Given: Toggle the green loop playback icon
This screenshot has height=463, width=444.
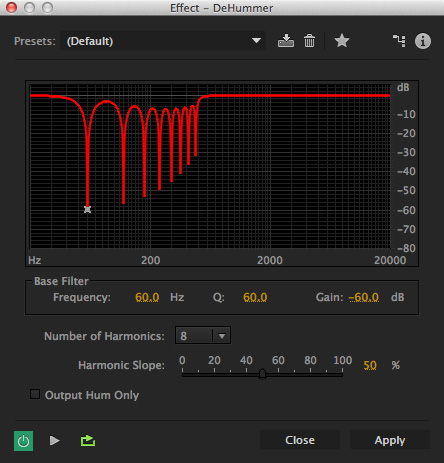Looking at the screenshot, I should point(88,440).
